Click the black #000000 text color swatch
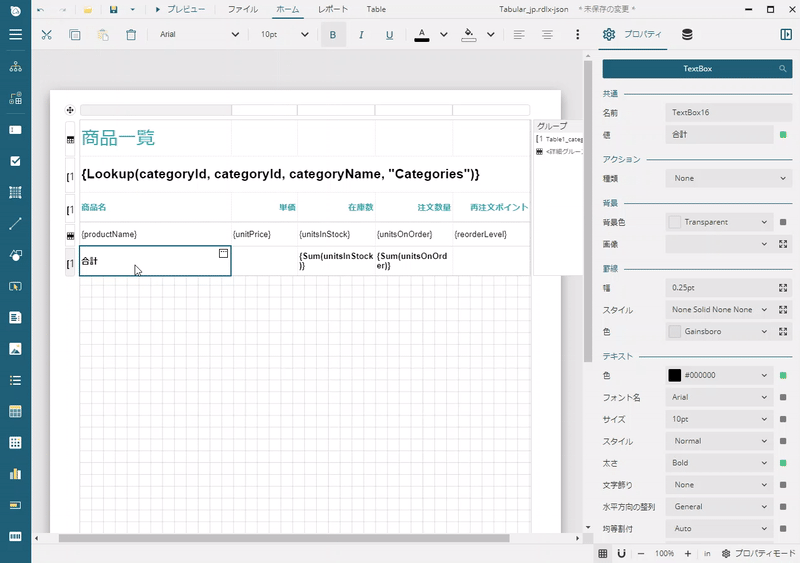This screenshot has width=800, height=563. point(674,375)
